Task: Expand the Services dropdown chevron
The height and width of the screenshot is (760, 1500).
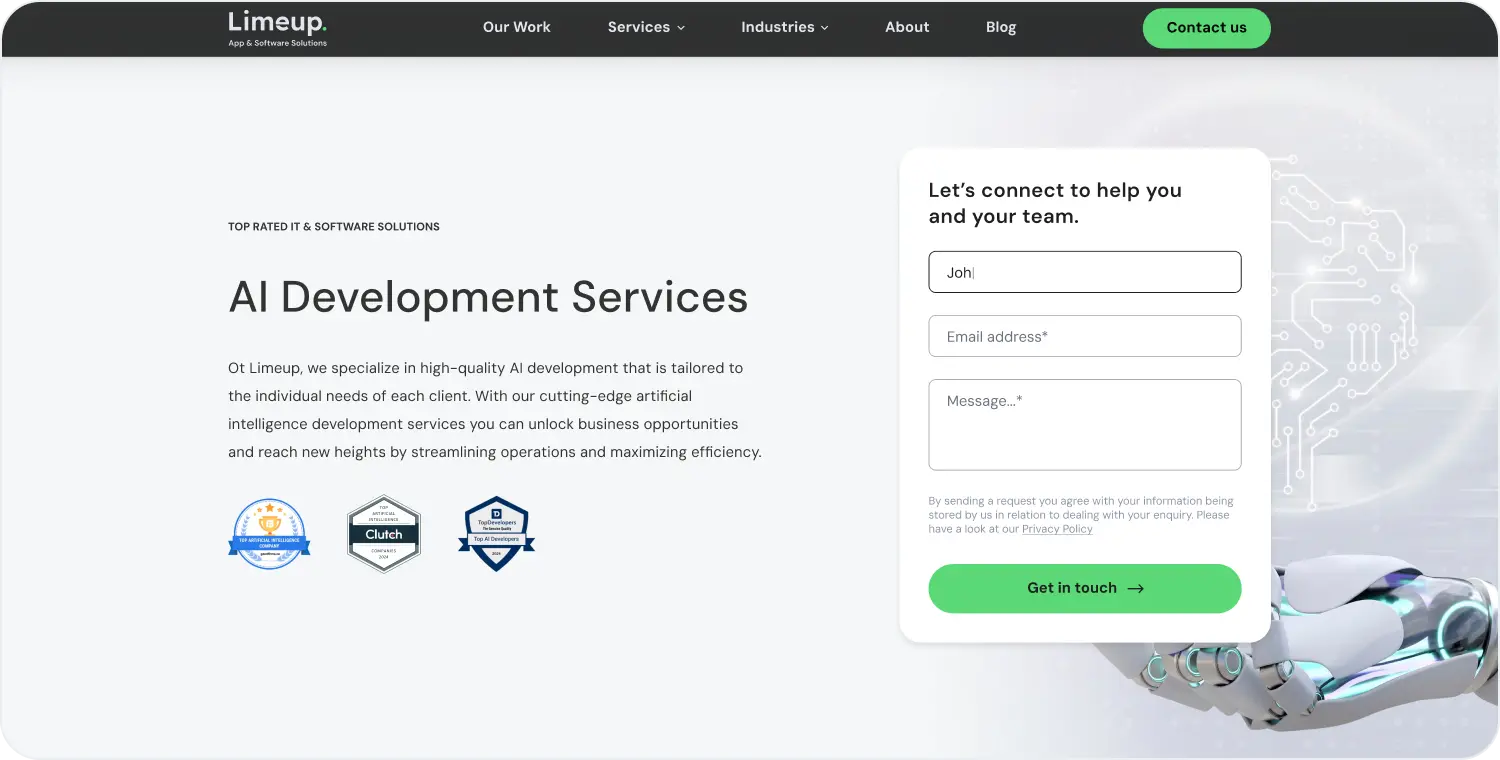Action: [x=681, y=28]
